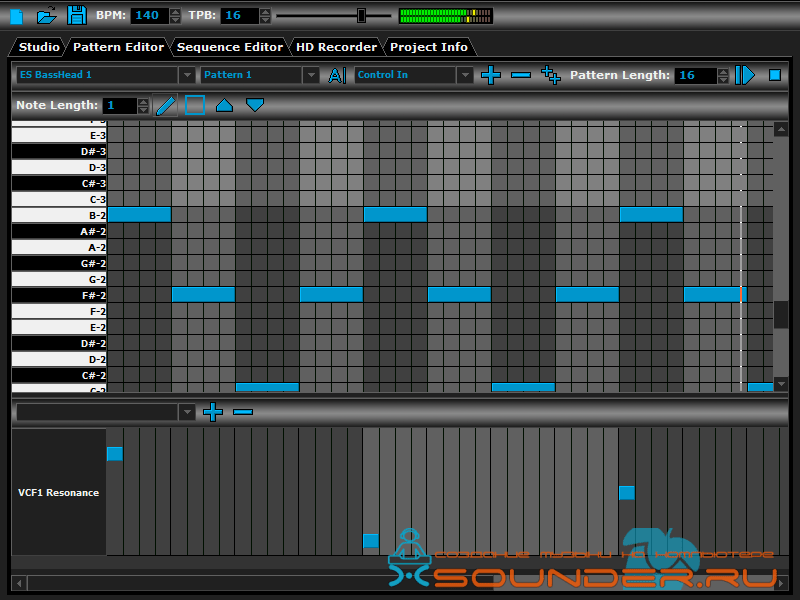Select the last B-2 note block

(x=651, y=215)
